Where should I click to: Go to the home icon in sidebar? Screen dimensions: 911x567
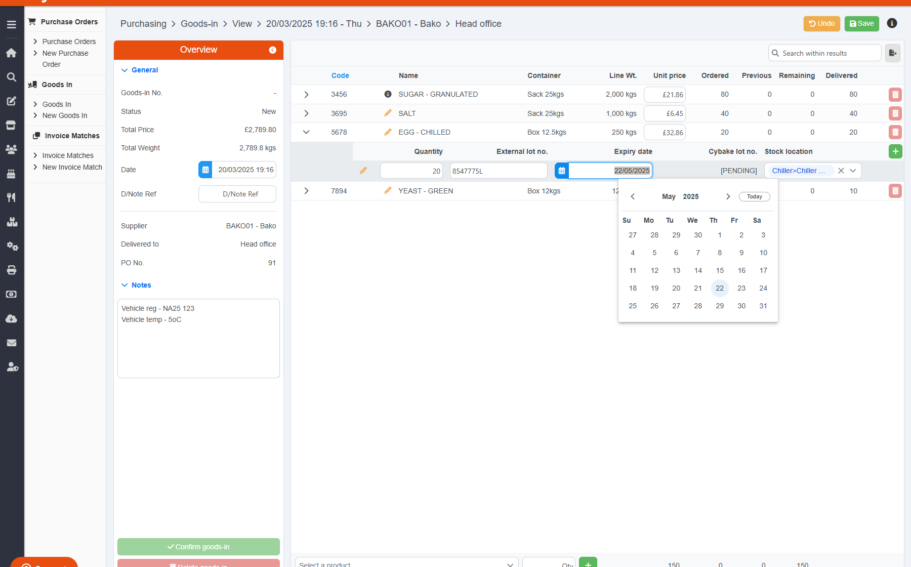11,53
